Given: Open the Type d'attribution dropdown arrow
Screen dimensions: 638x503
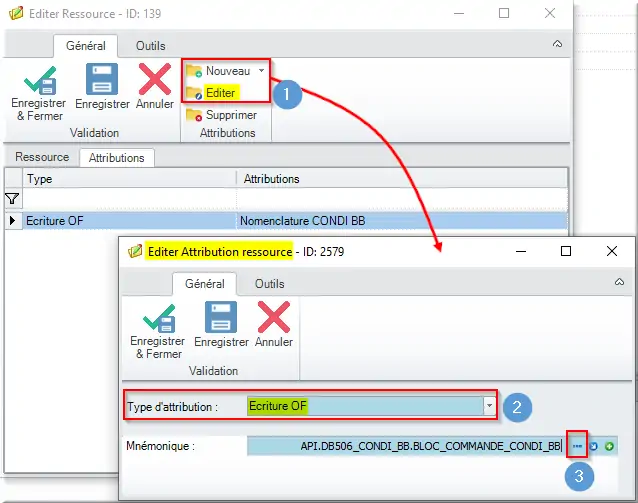Looking at the screenshot, I should (489, 406).
